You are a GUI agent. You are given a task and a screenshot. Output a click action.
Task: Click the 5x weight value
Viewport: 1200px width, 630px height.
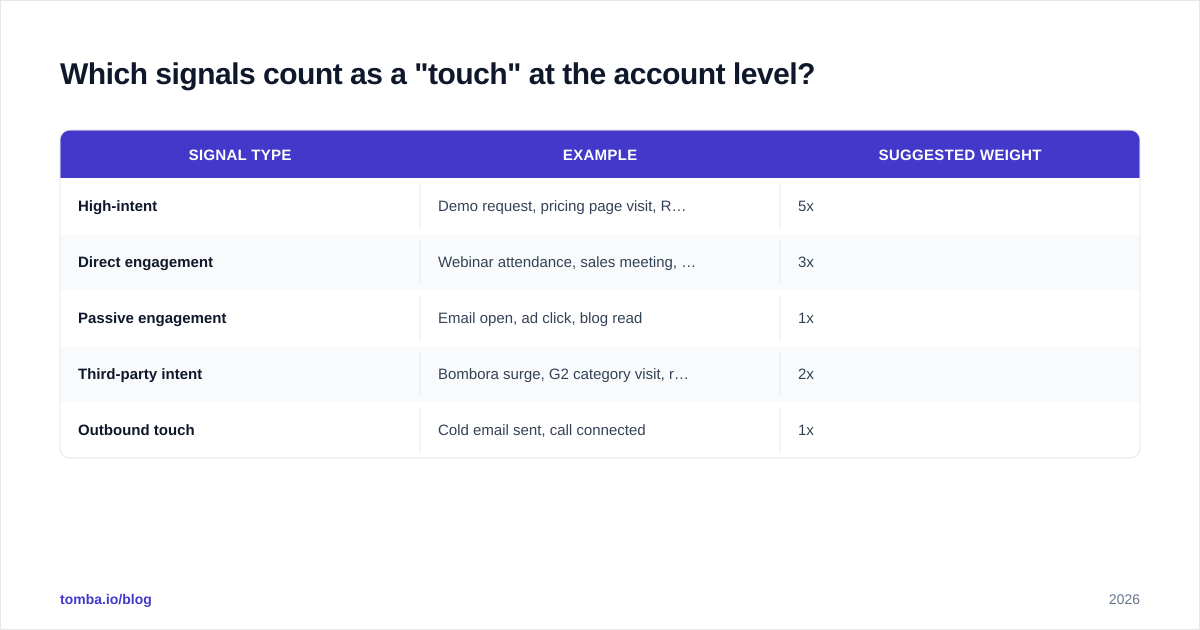tap(806, 206)
